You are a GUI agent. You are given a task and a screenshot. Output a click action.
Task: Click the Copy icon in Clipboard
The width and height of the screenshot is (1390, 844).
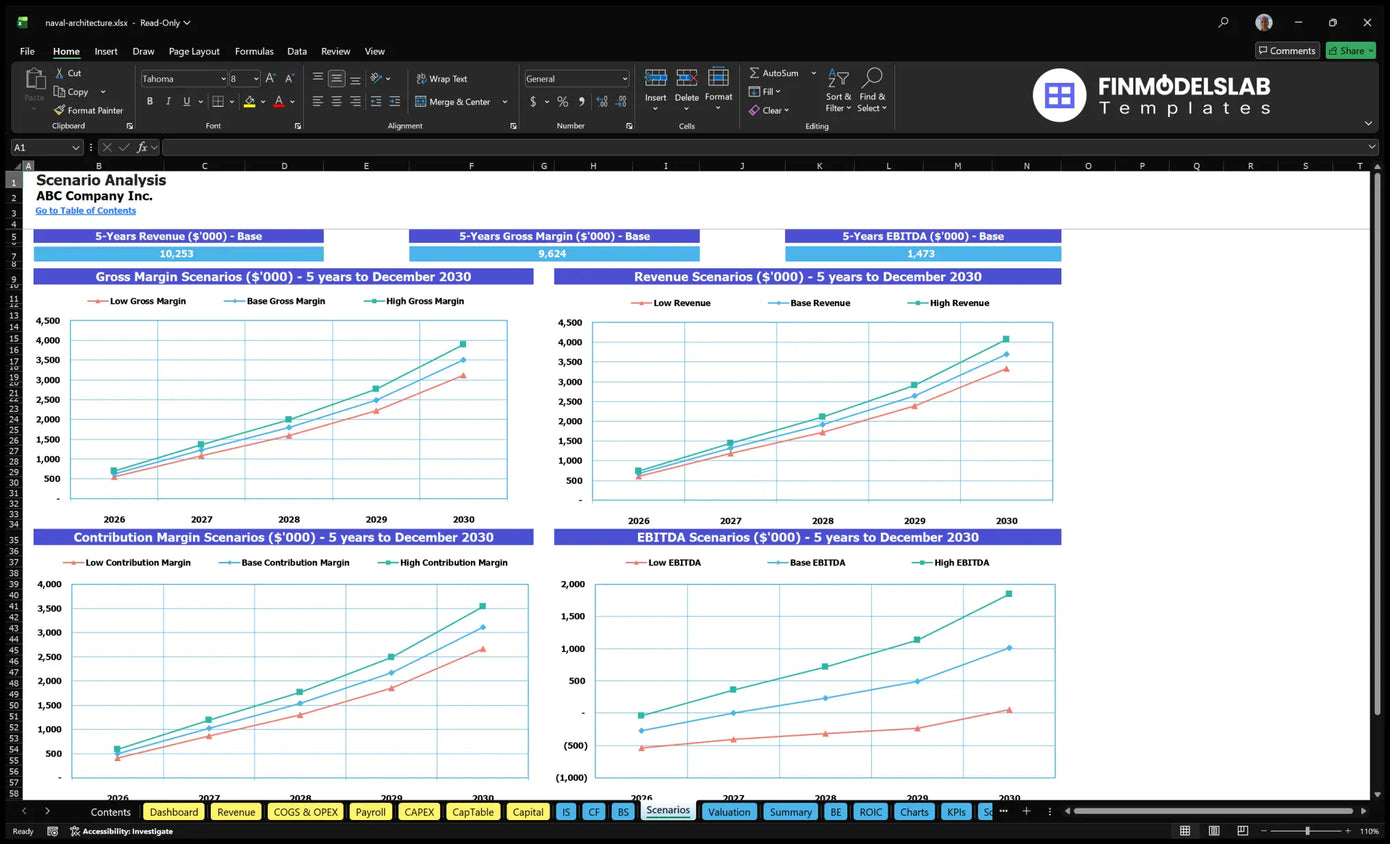click(x=60, y=92)
